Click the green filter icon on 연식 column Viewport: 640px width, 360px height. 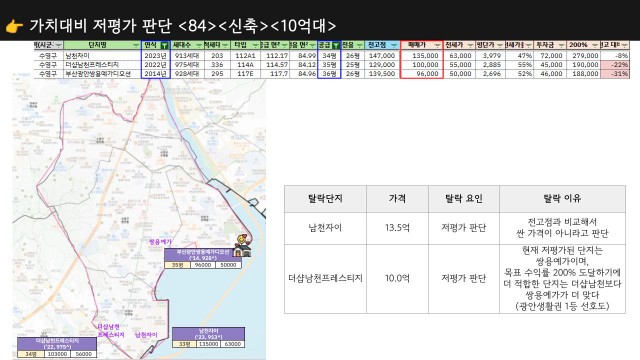164,45
